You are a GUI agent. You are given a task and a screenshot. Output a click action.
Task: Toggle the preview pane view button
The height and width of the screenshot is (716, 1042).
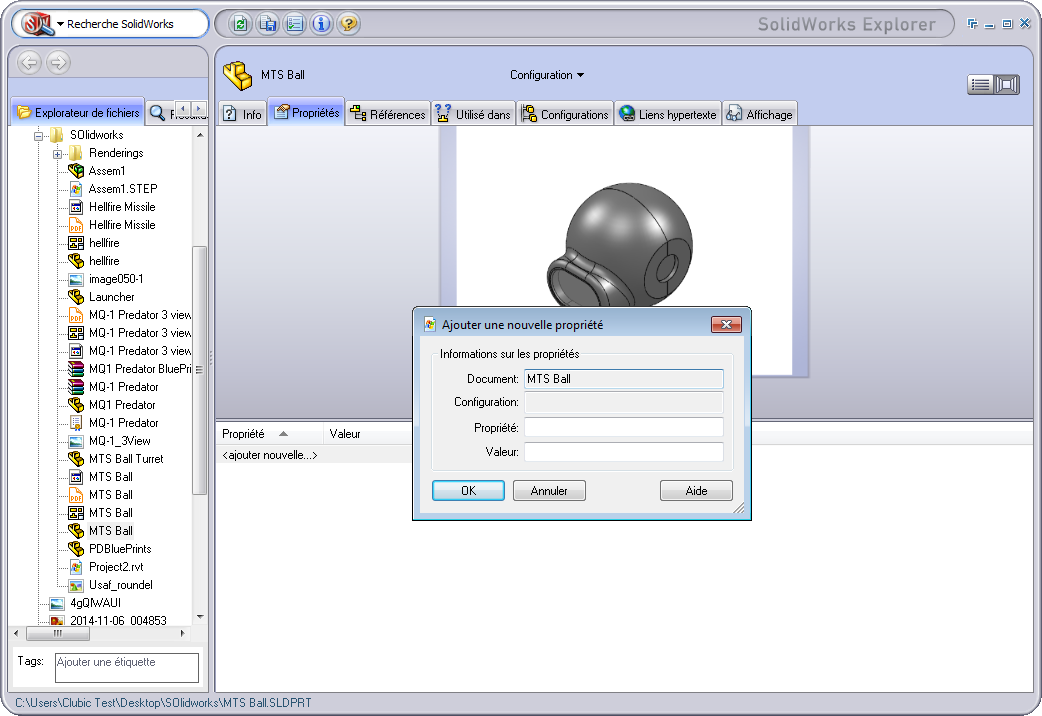click(1006, 85)
